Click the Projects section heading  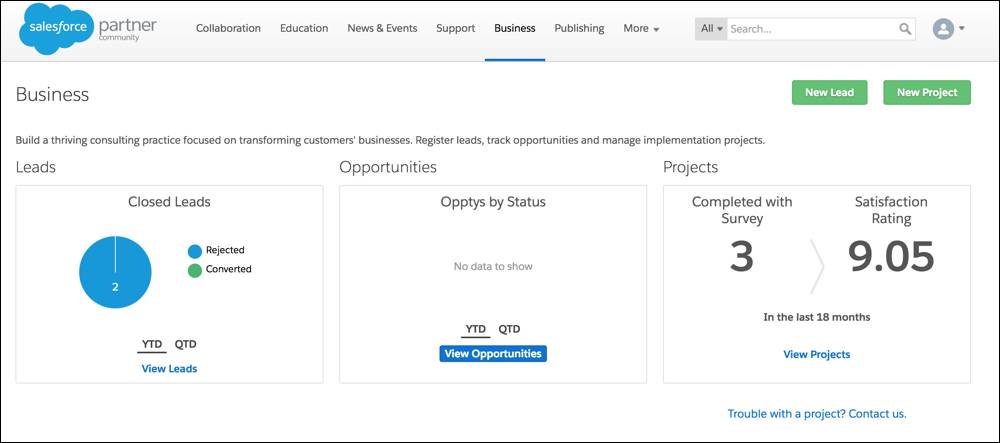coord(691,167)
